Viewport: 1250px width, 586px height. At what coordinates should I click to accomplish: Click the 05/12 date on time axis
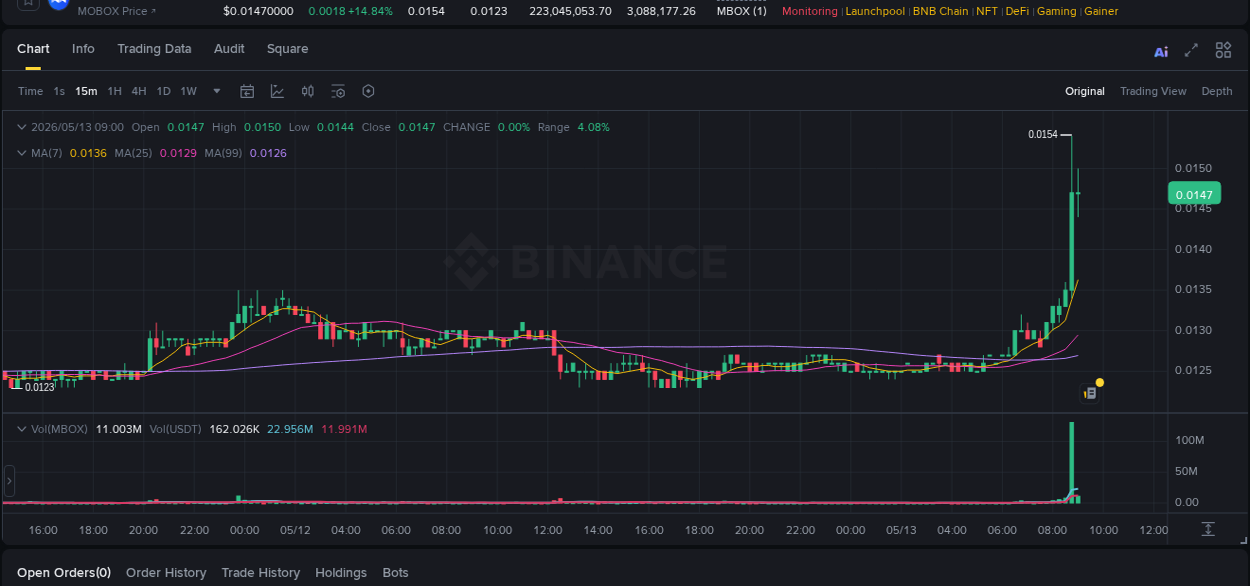pos(295,530)
